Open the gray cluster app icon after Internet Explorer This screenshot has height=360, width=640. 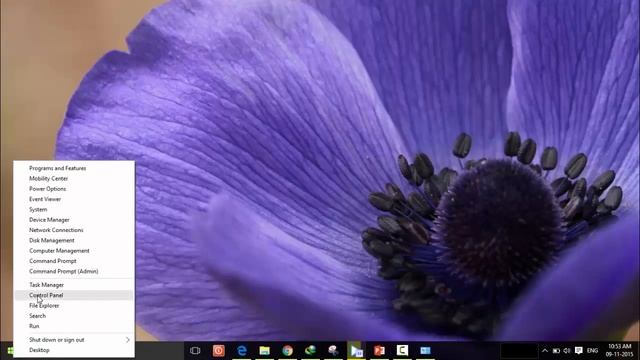pos(333,351)
